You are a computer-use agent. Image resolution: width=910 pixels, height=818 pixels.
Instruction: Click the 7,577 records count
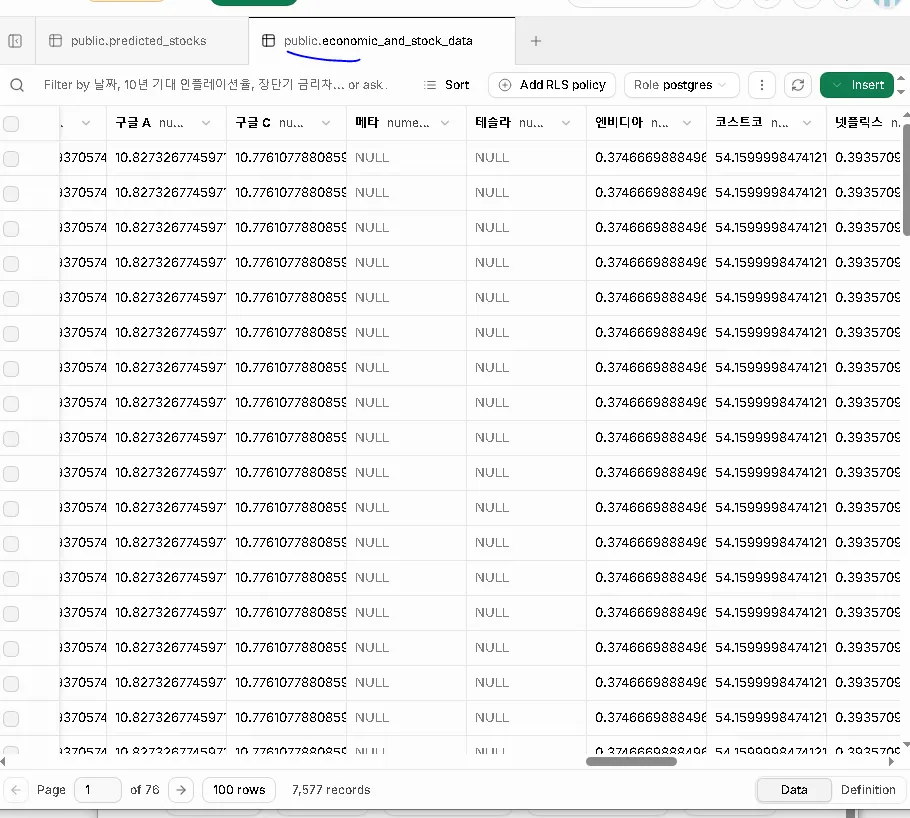(x=331, y=790)
